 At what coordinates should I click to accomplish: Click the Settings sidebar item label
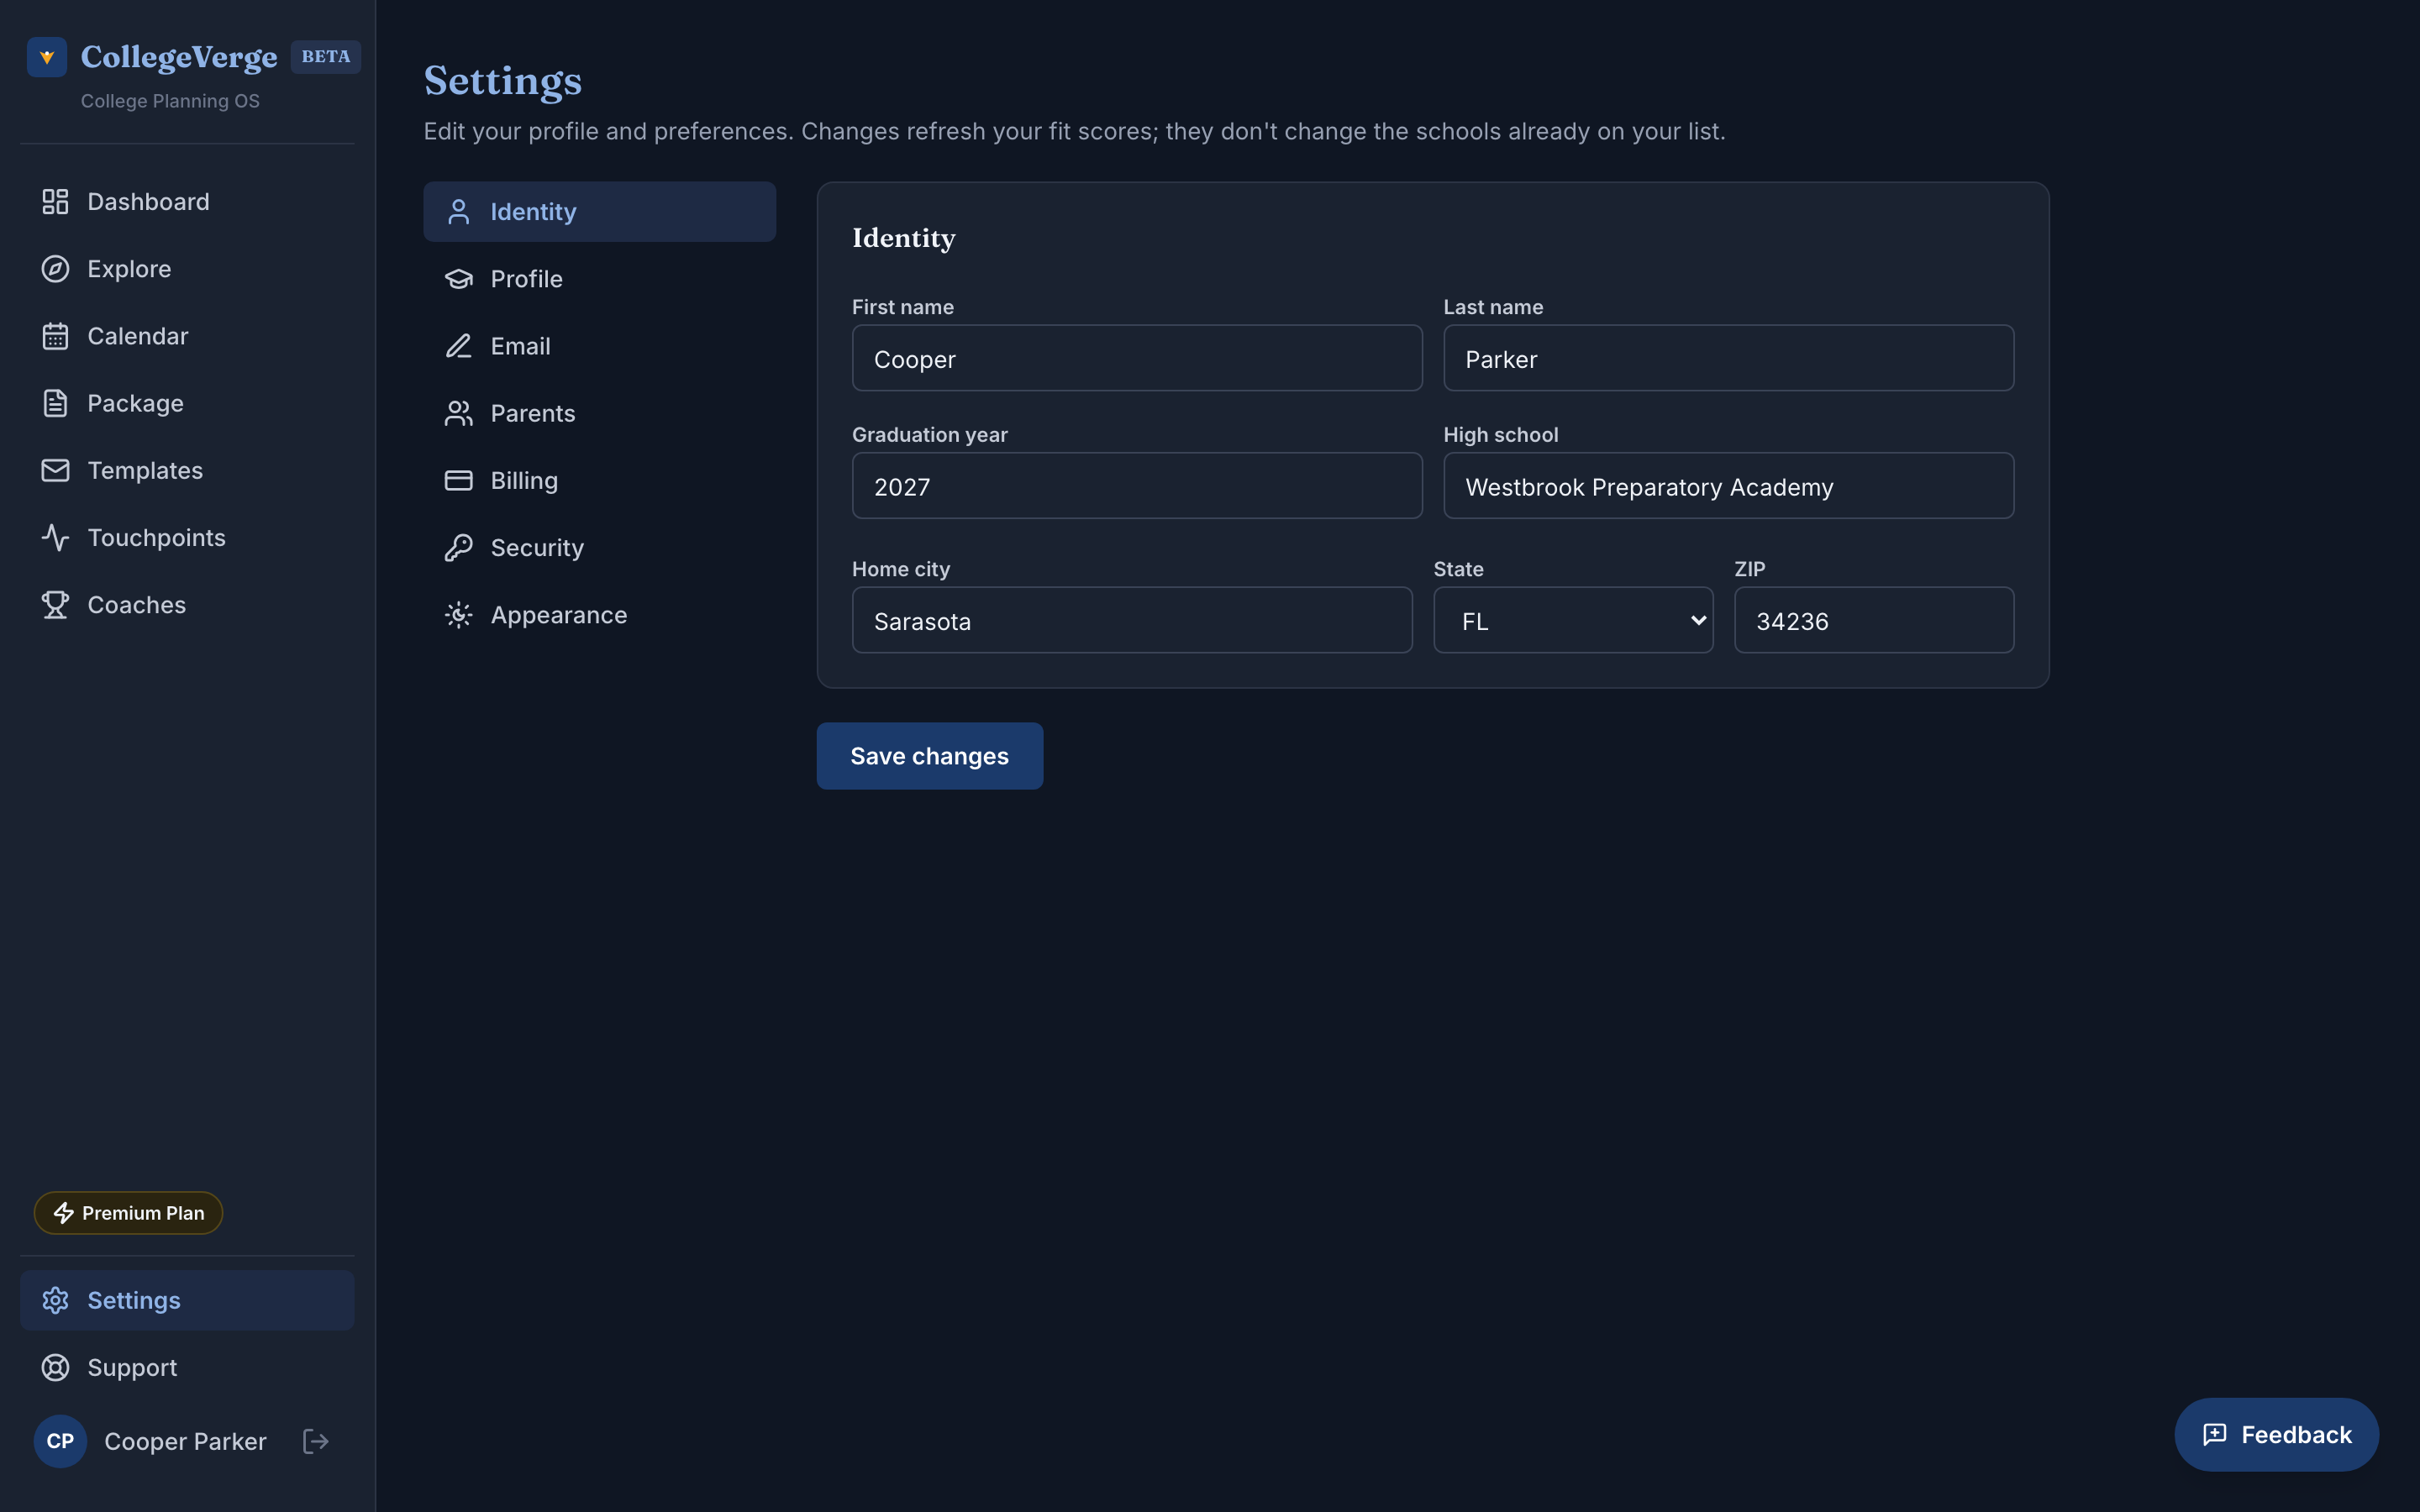point(134,1300)
